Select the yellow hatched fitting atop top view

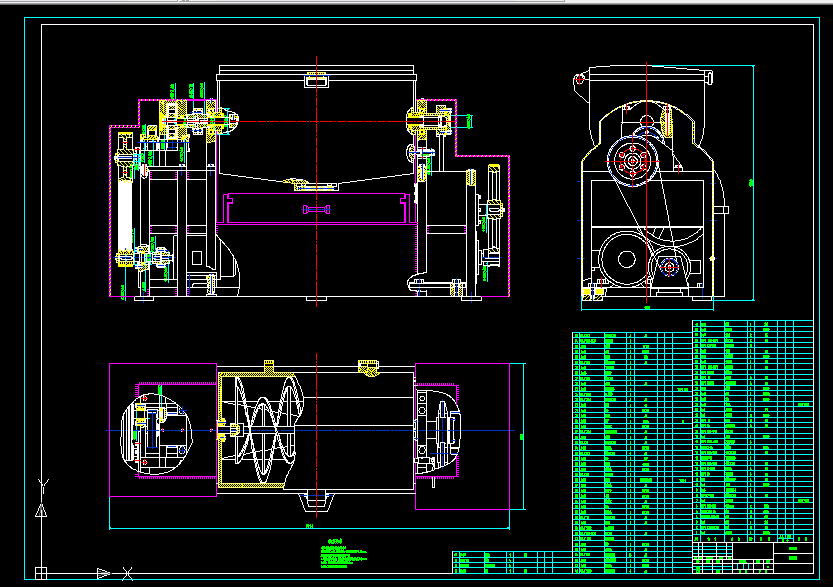click(368, 368)
